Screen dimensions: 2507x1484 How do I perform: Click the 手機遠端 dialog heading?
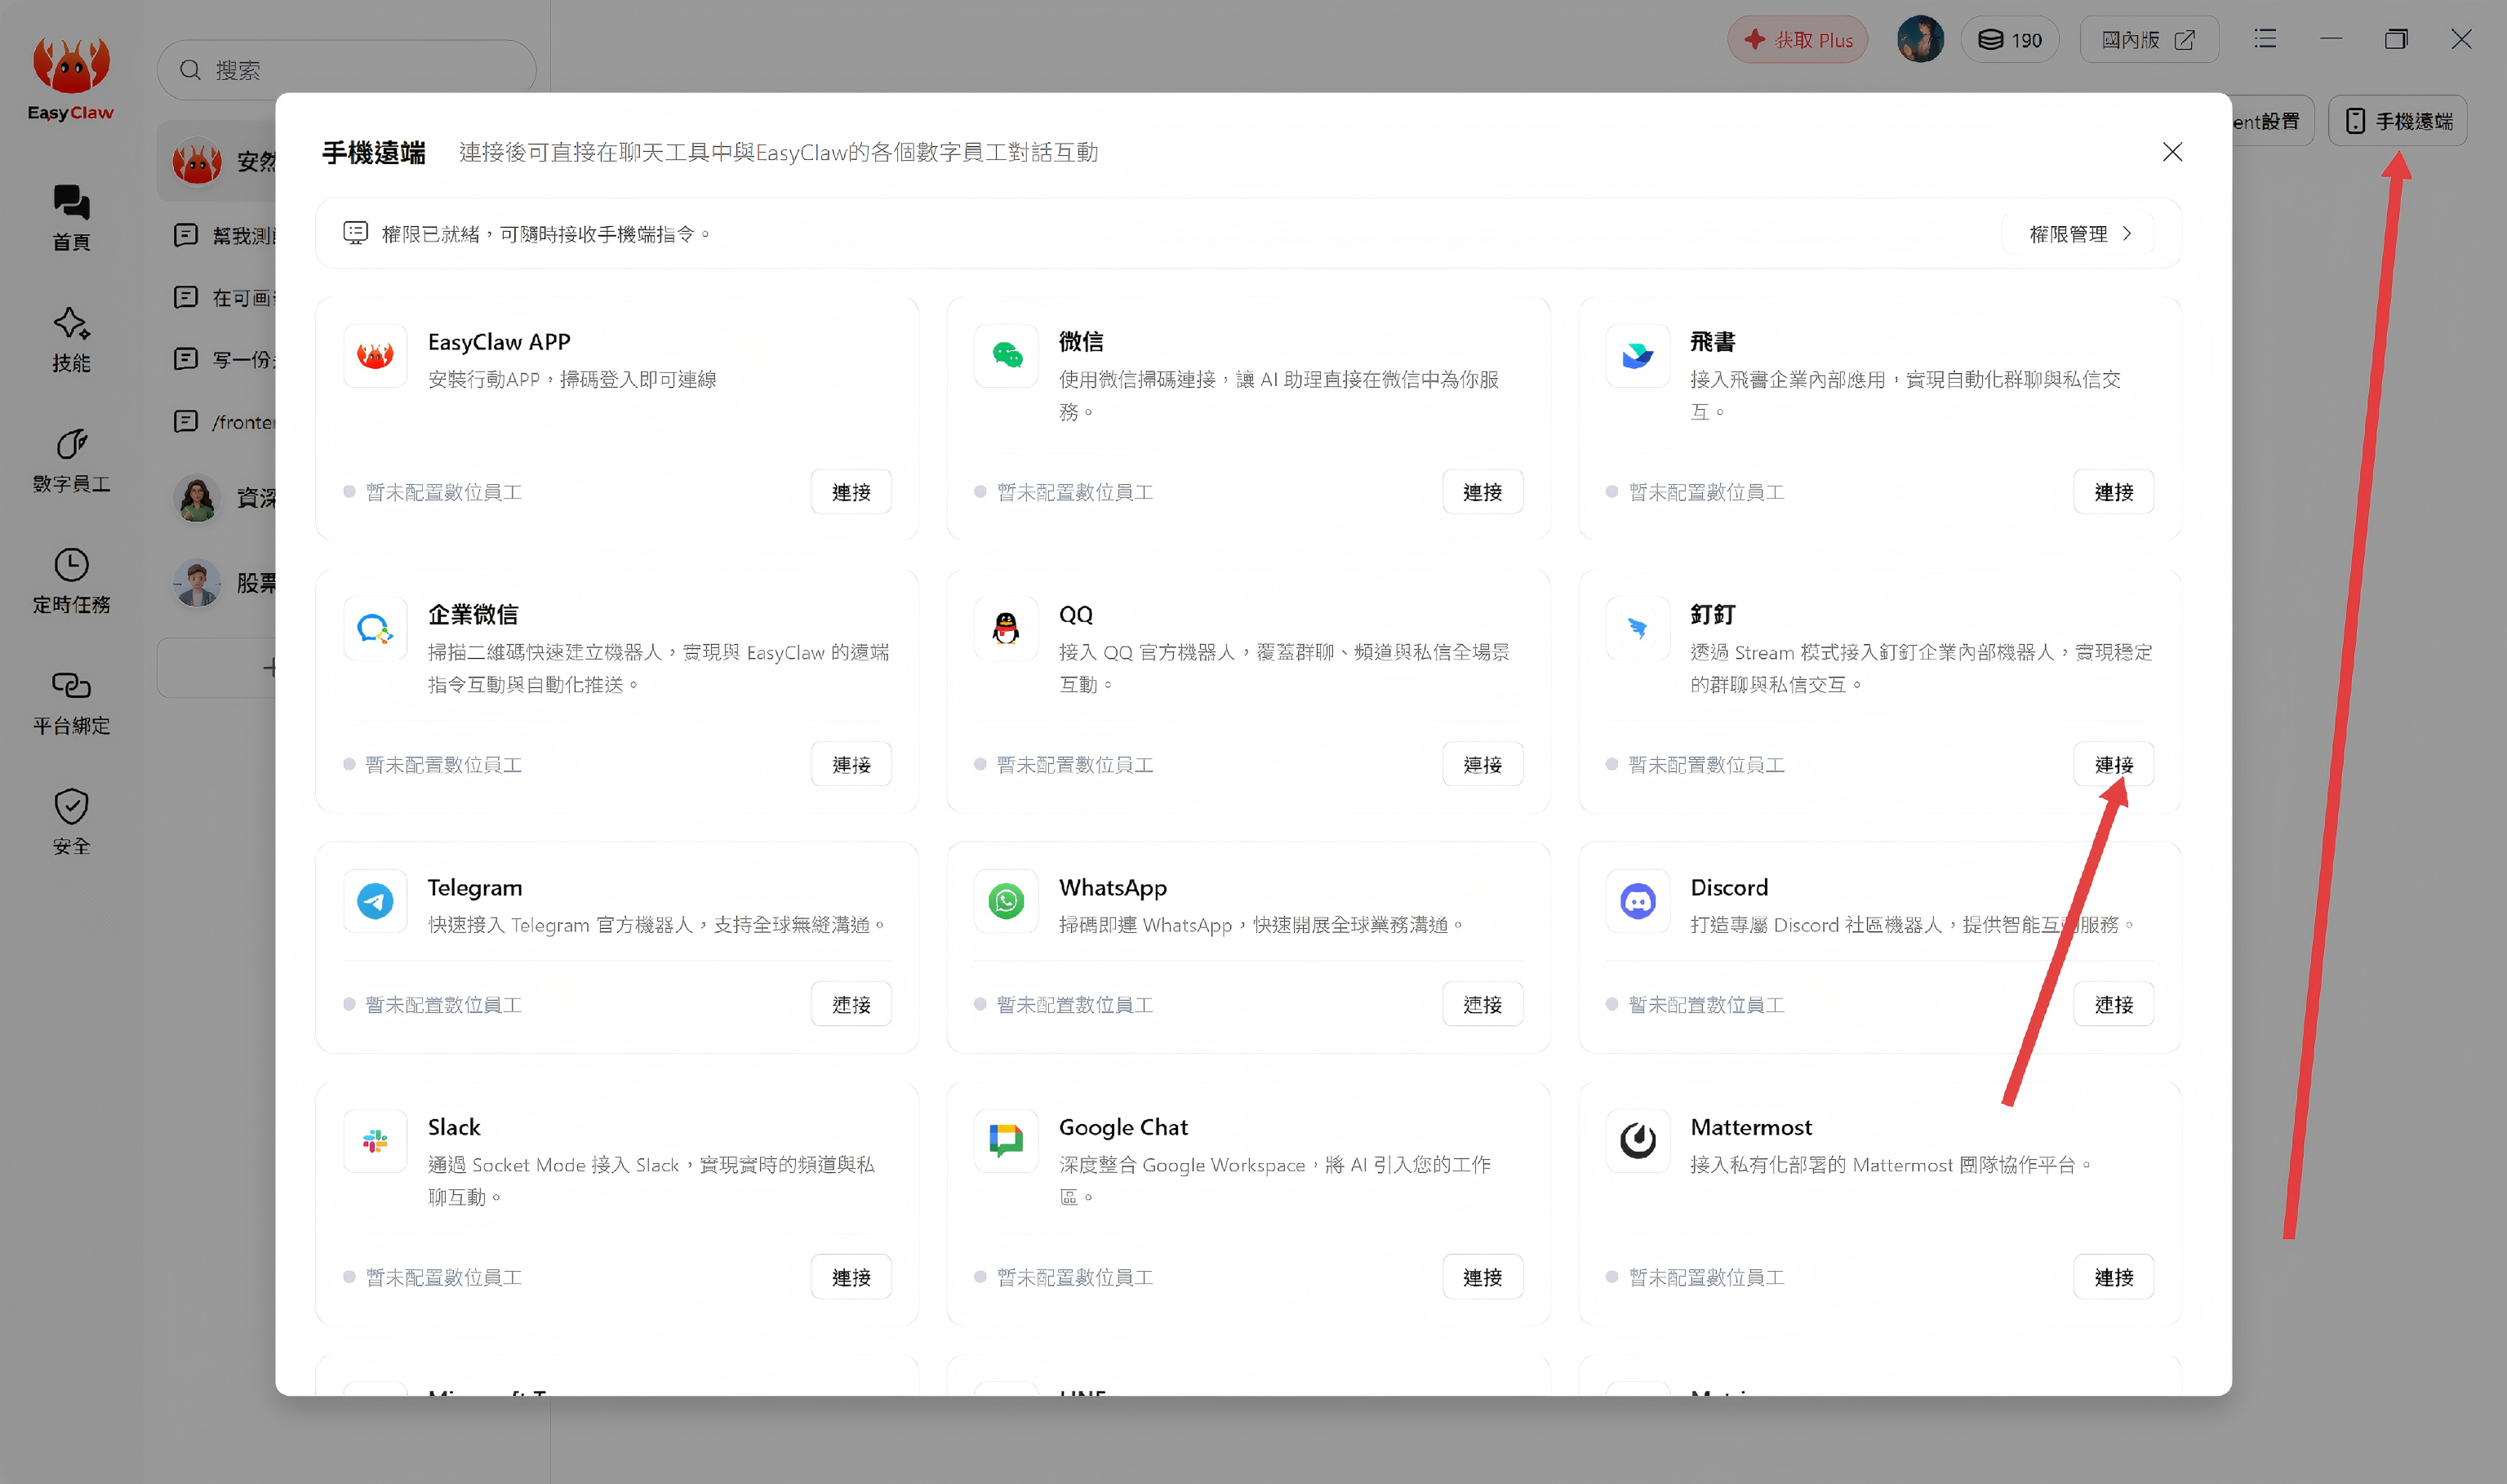(x=374, y=153)
